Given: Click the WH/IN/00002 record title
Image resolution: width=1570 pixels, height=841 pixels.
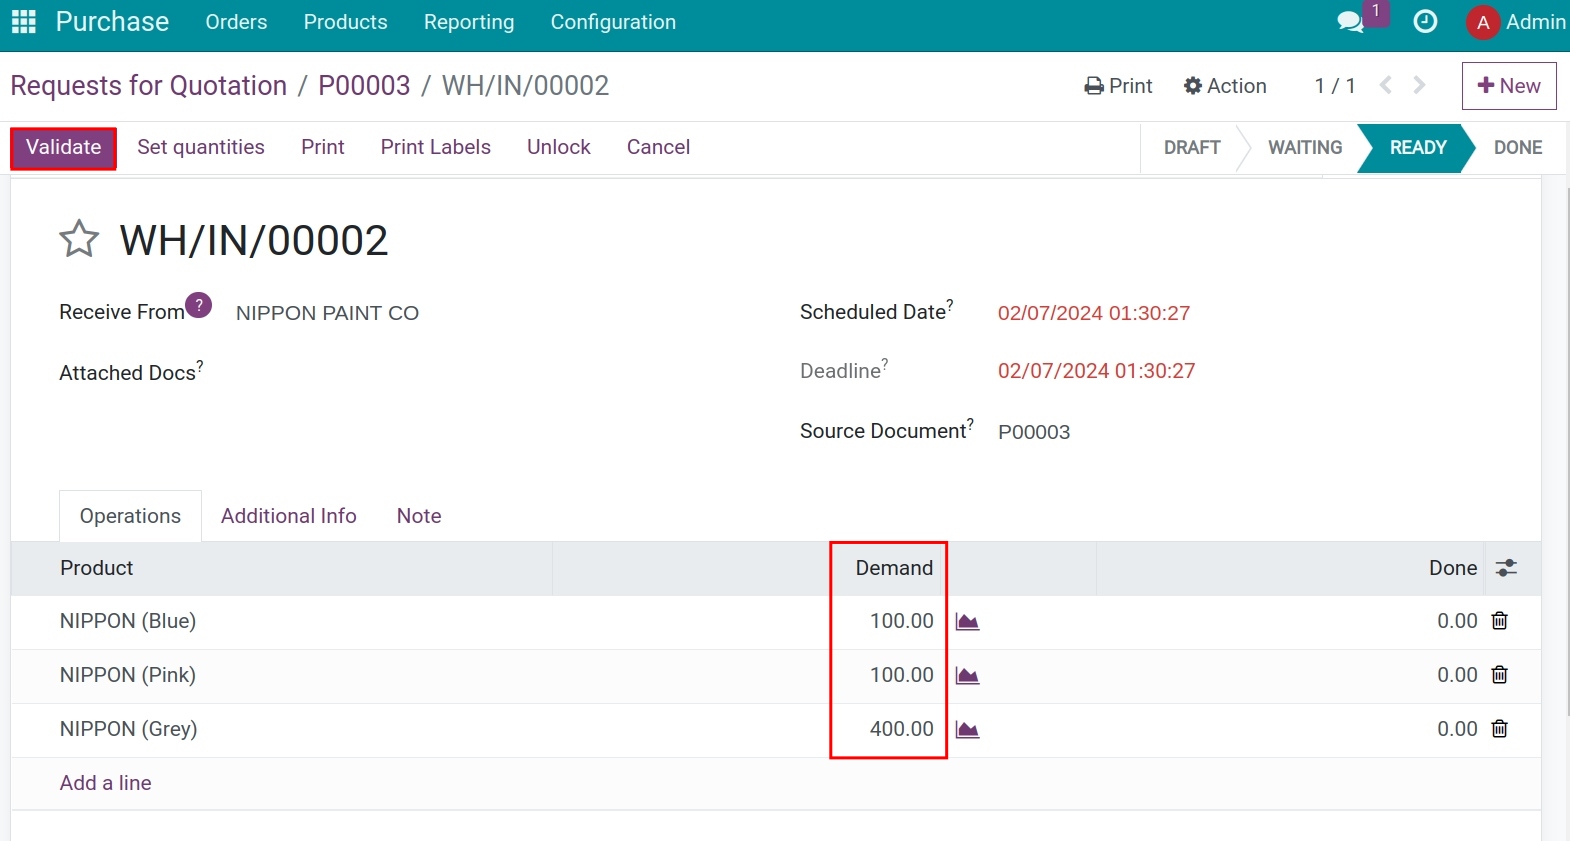Looking at the screenshot, I should coord(253,241).
